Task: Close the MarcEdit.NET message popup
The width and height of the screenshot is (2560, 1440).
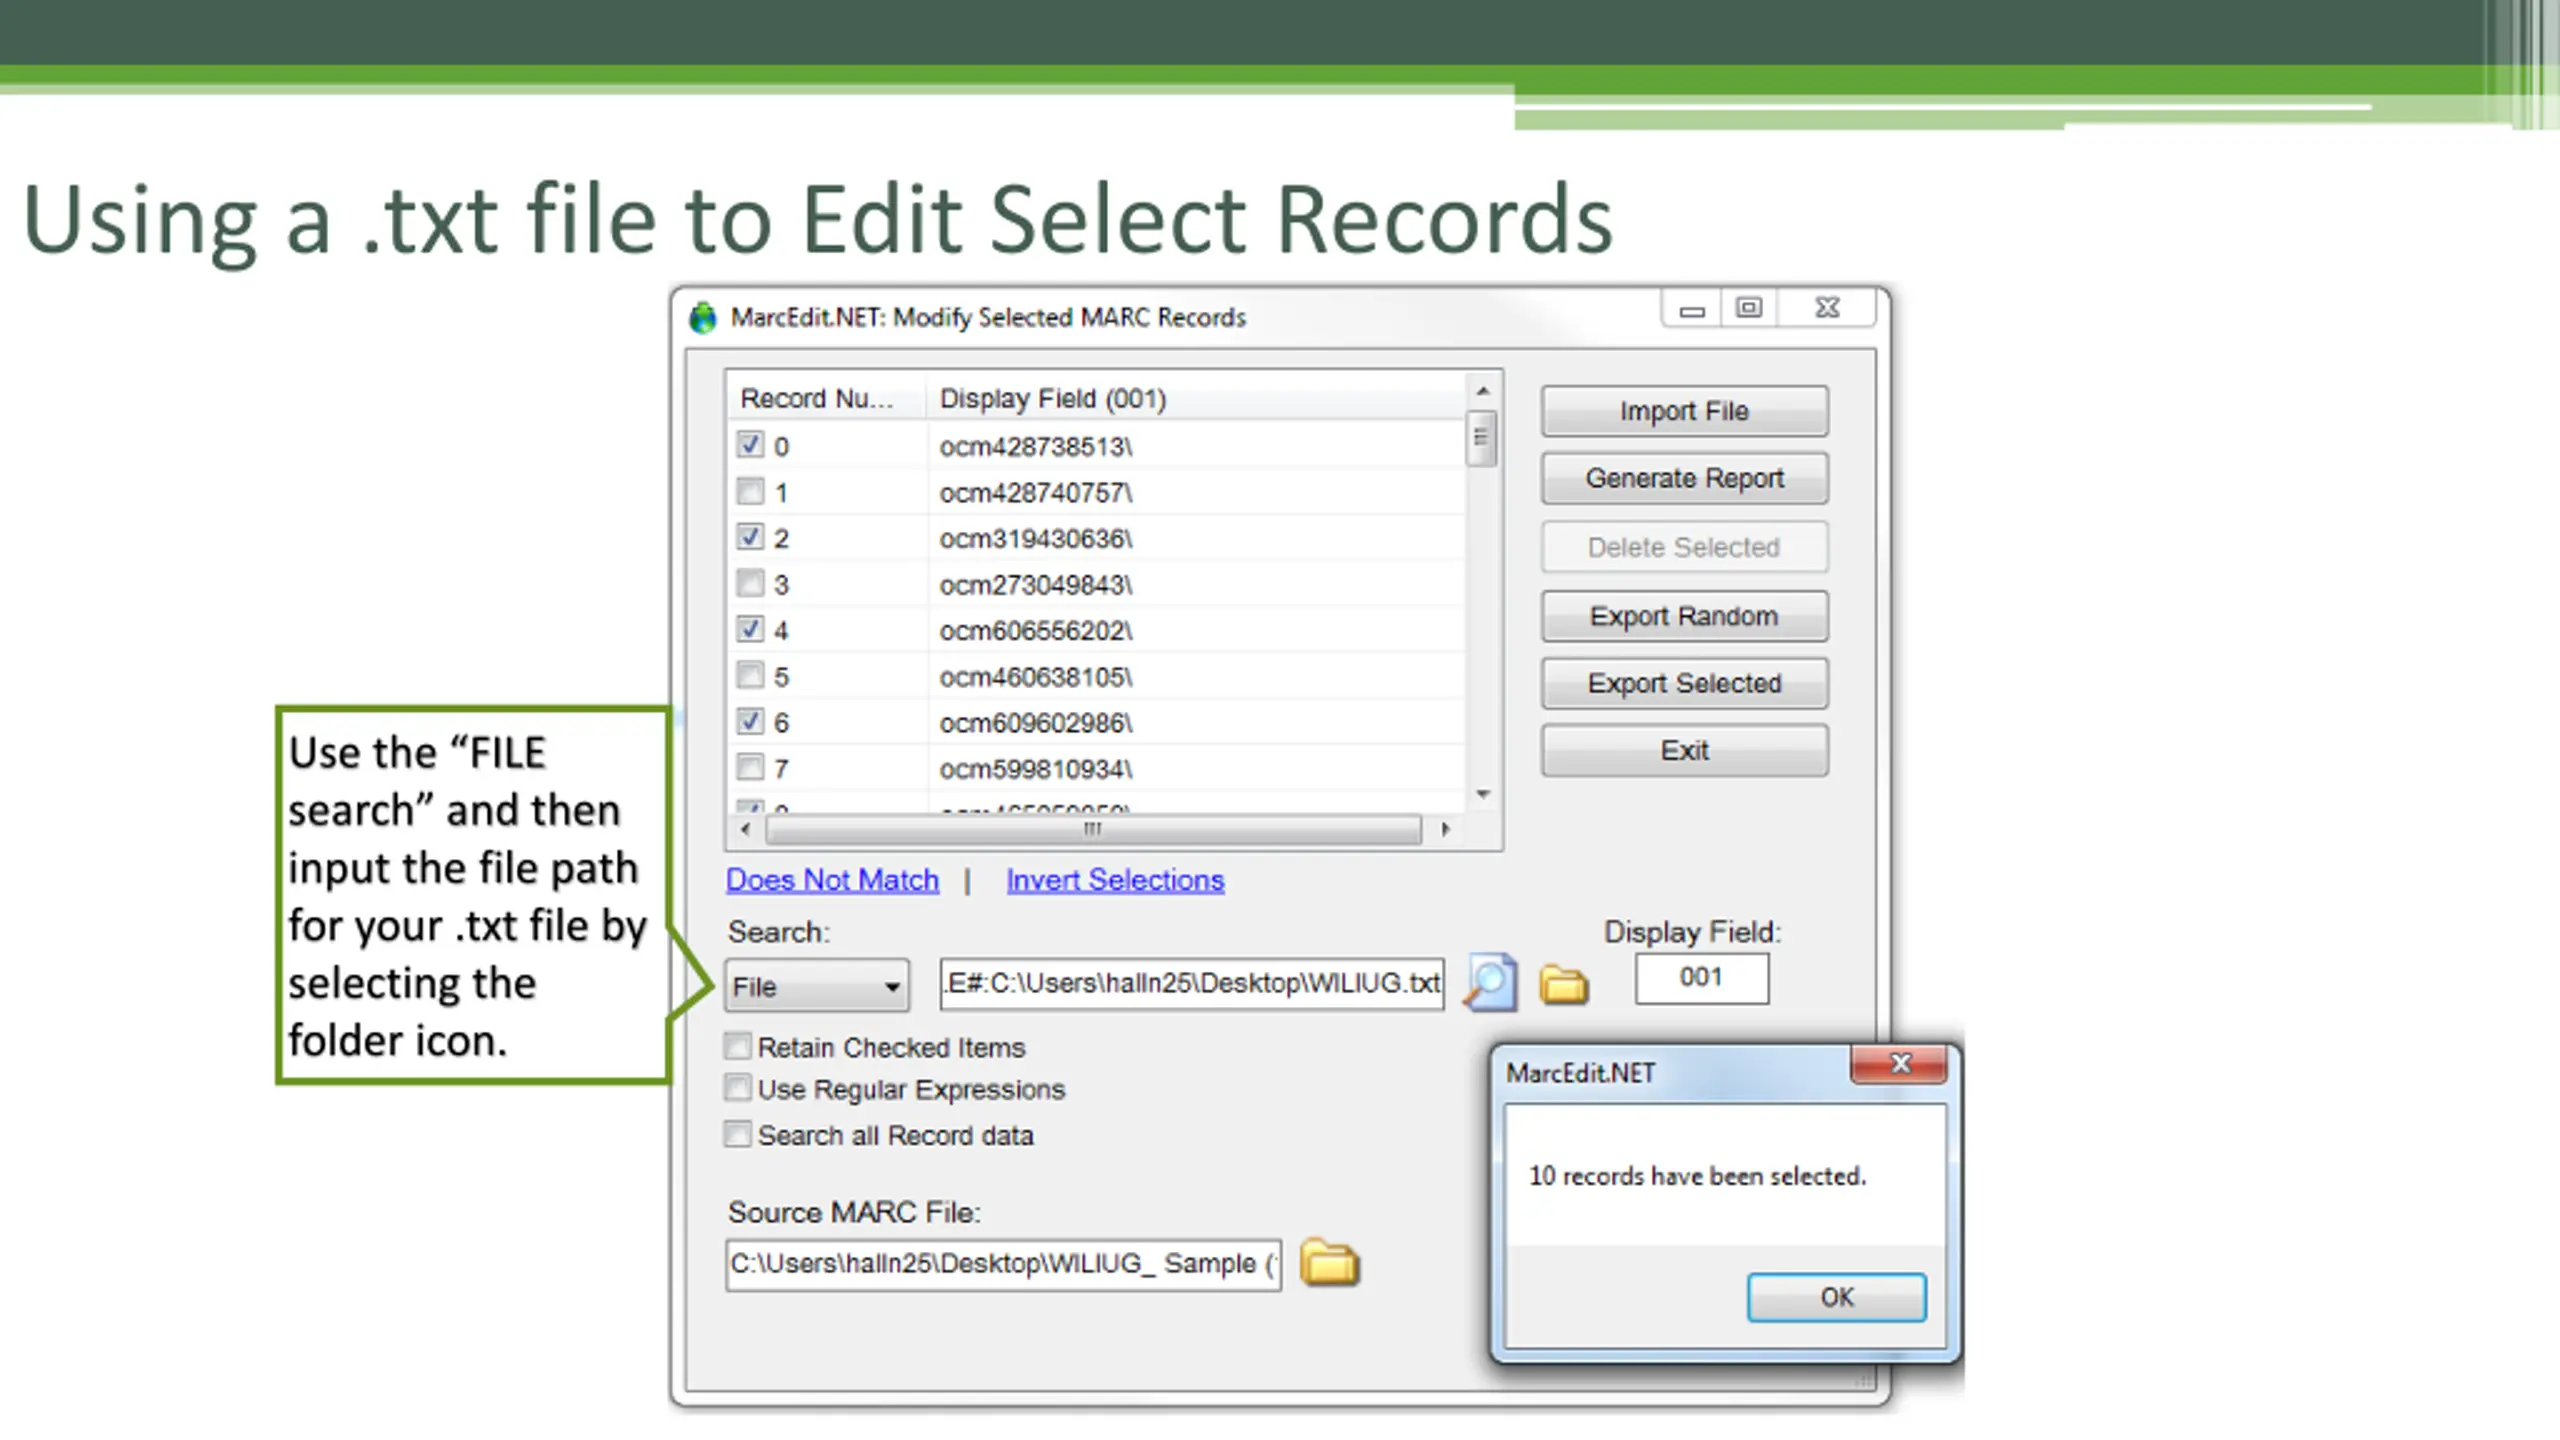Action: (x=1899, y=1064)
